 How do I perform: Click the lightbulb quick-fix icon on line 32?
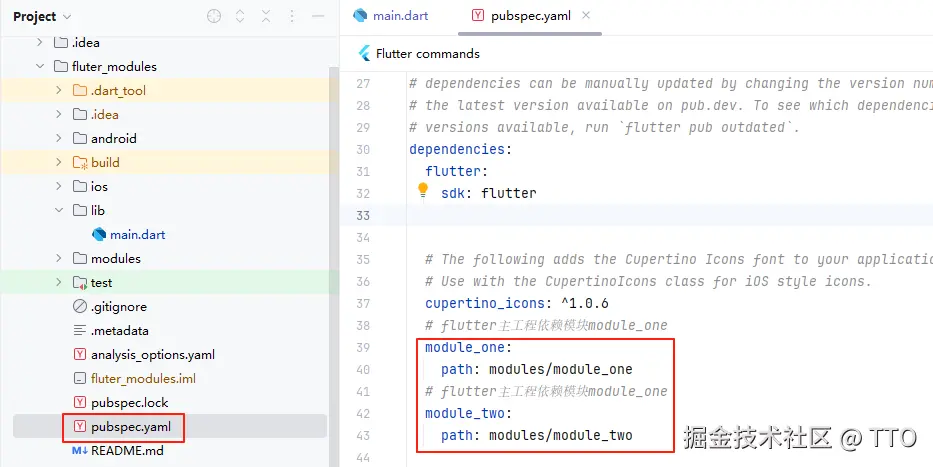(x=422, y=190)
